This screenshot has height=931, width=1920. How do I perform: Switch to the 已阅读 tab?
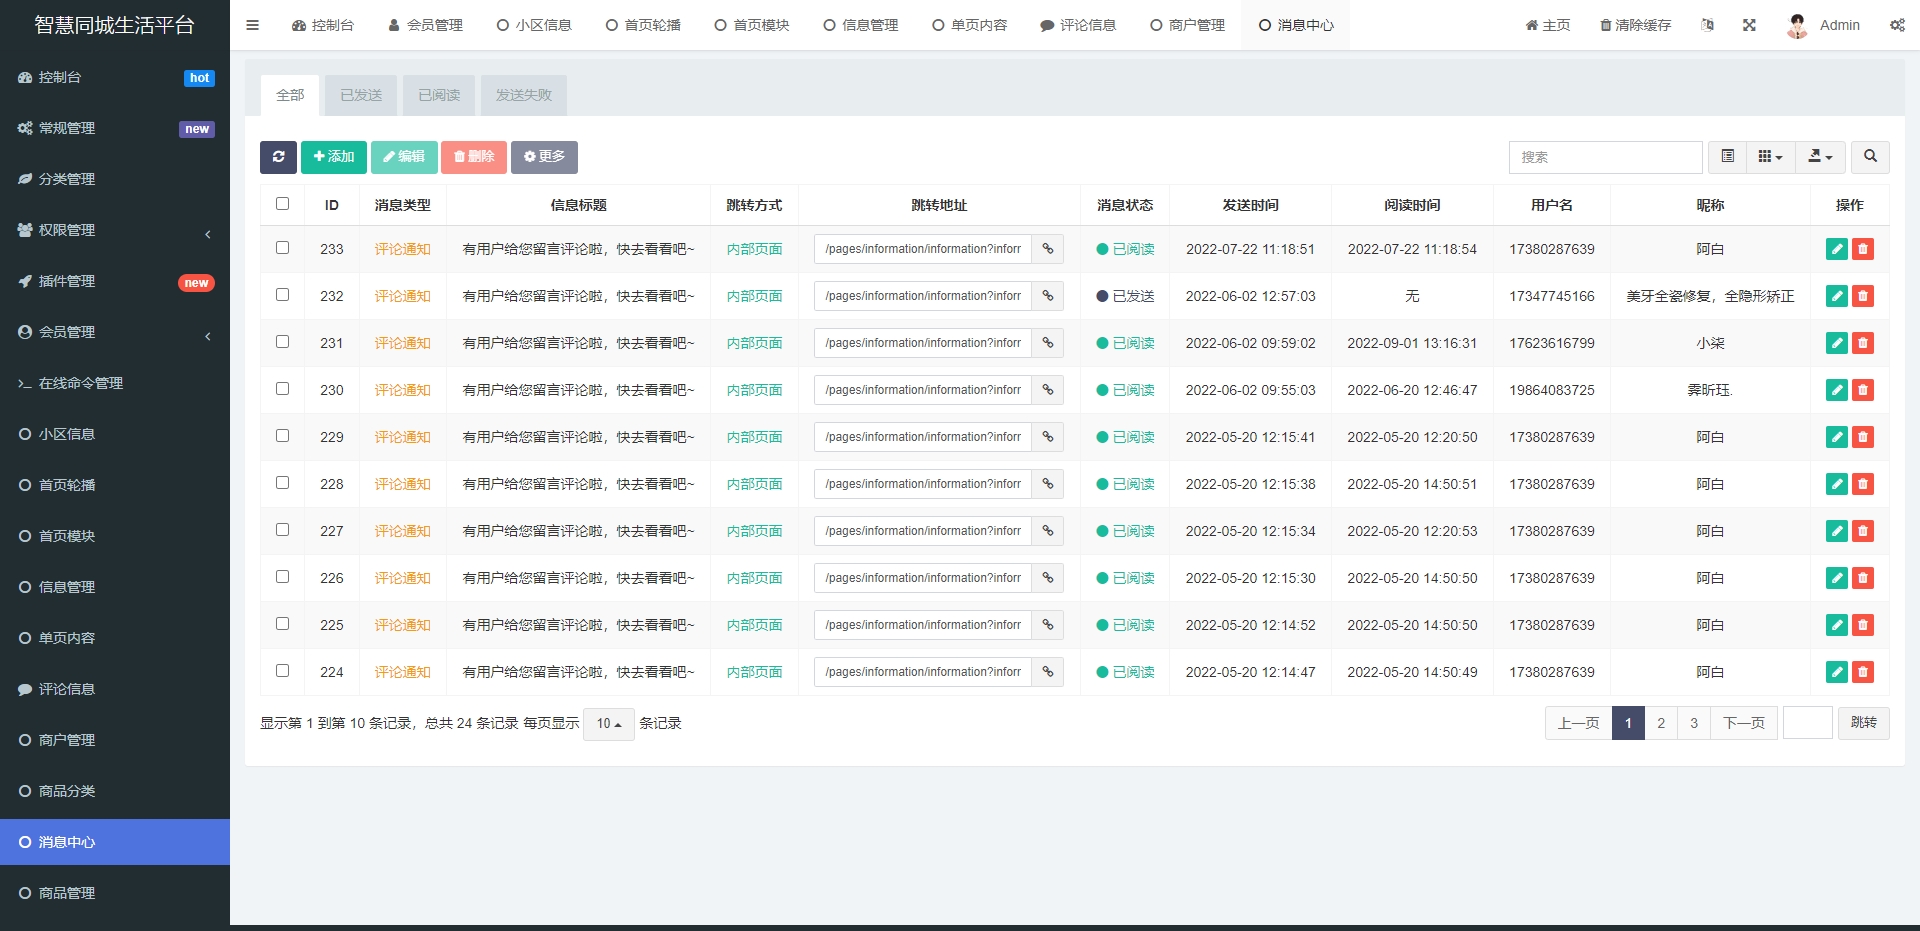pos(439,95)
